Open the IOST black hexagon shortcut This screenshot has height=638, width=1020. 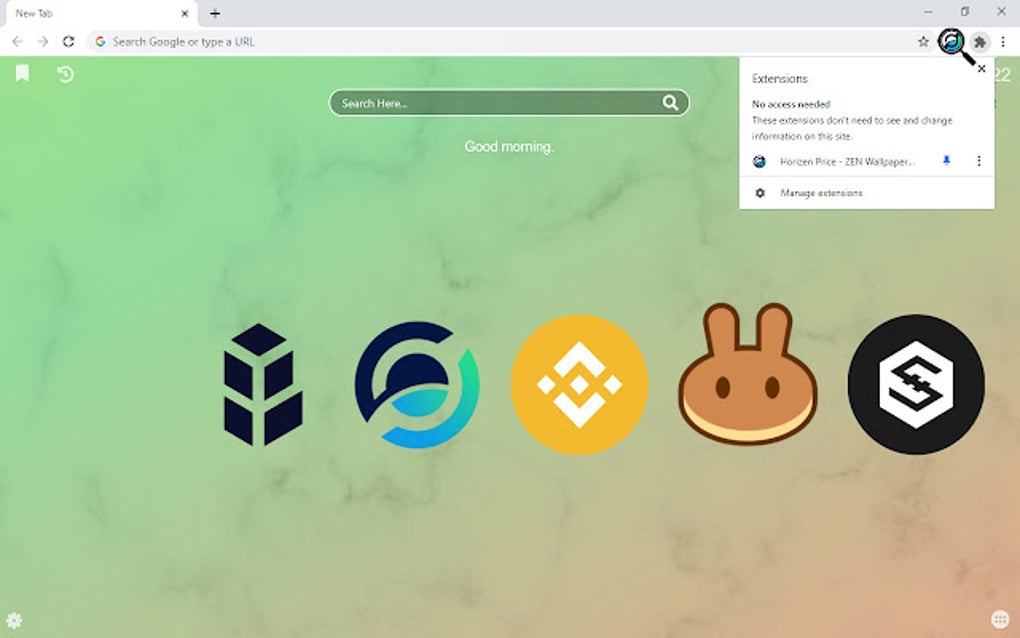[x=916, y=384]
